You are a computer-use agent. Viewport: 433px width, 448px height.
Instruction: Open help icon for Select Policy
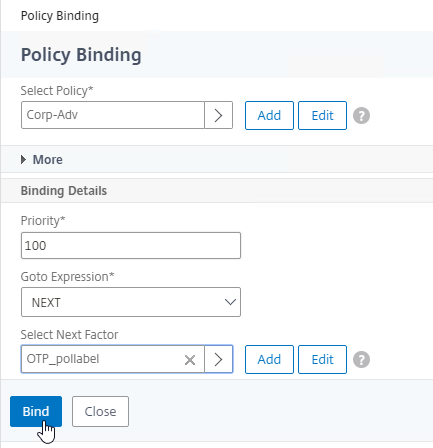point(361,116)
